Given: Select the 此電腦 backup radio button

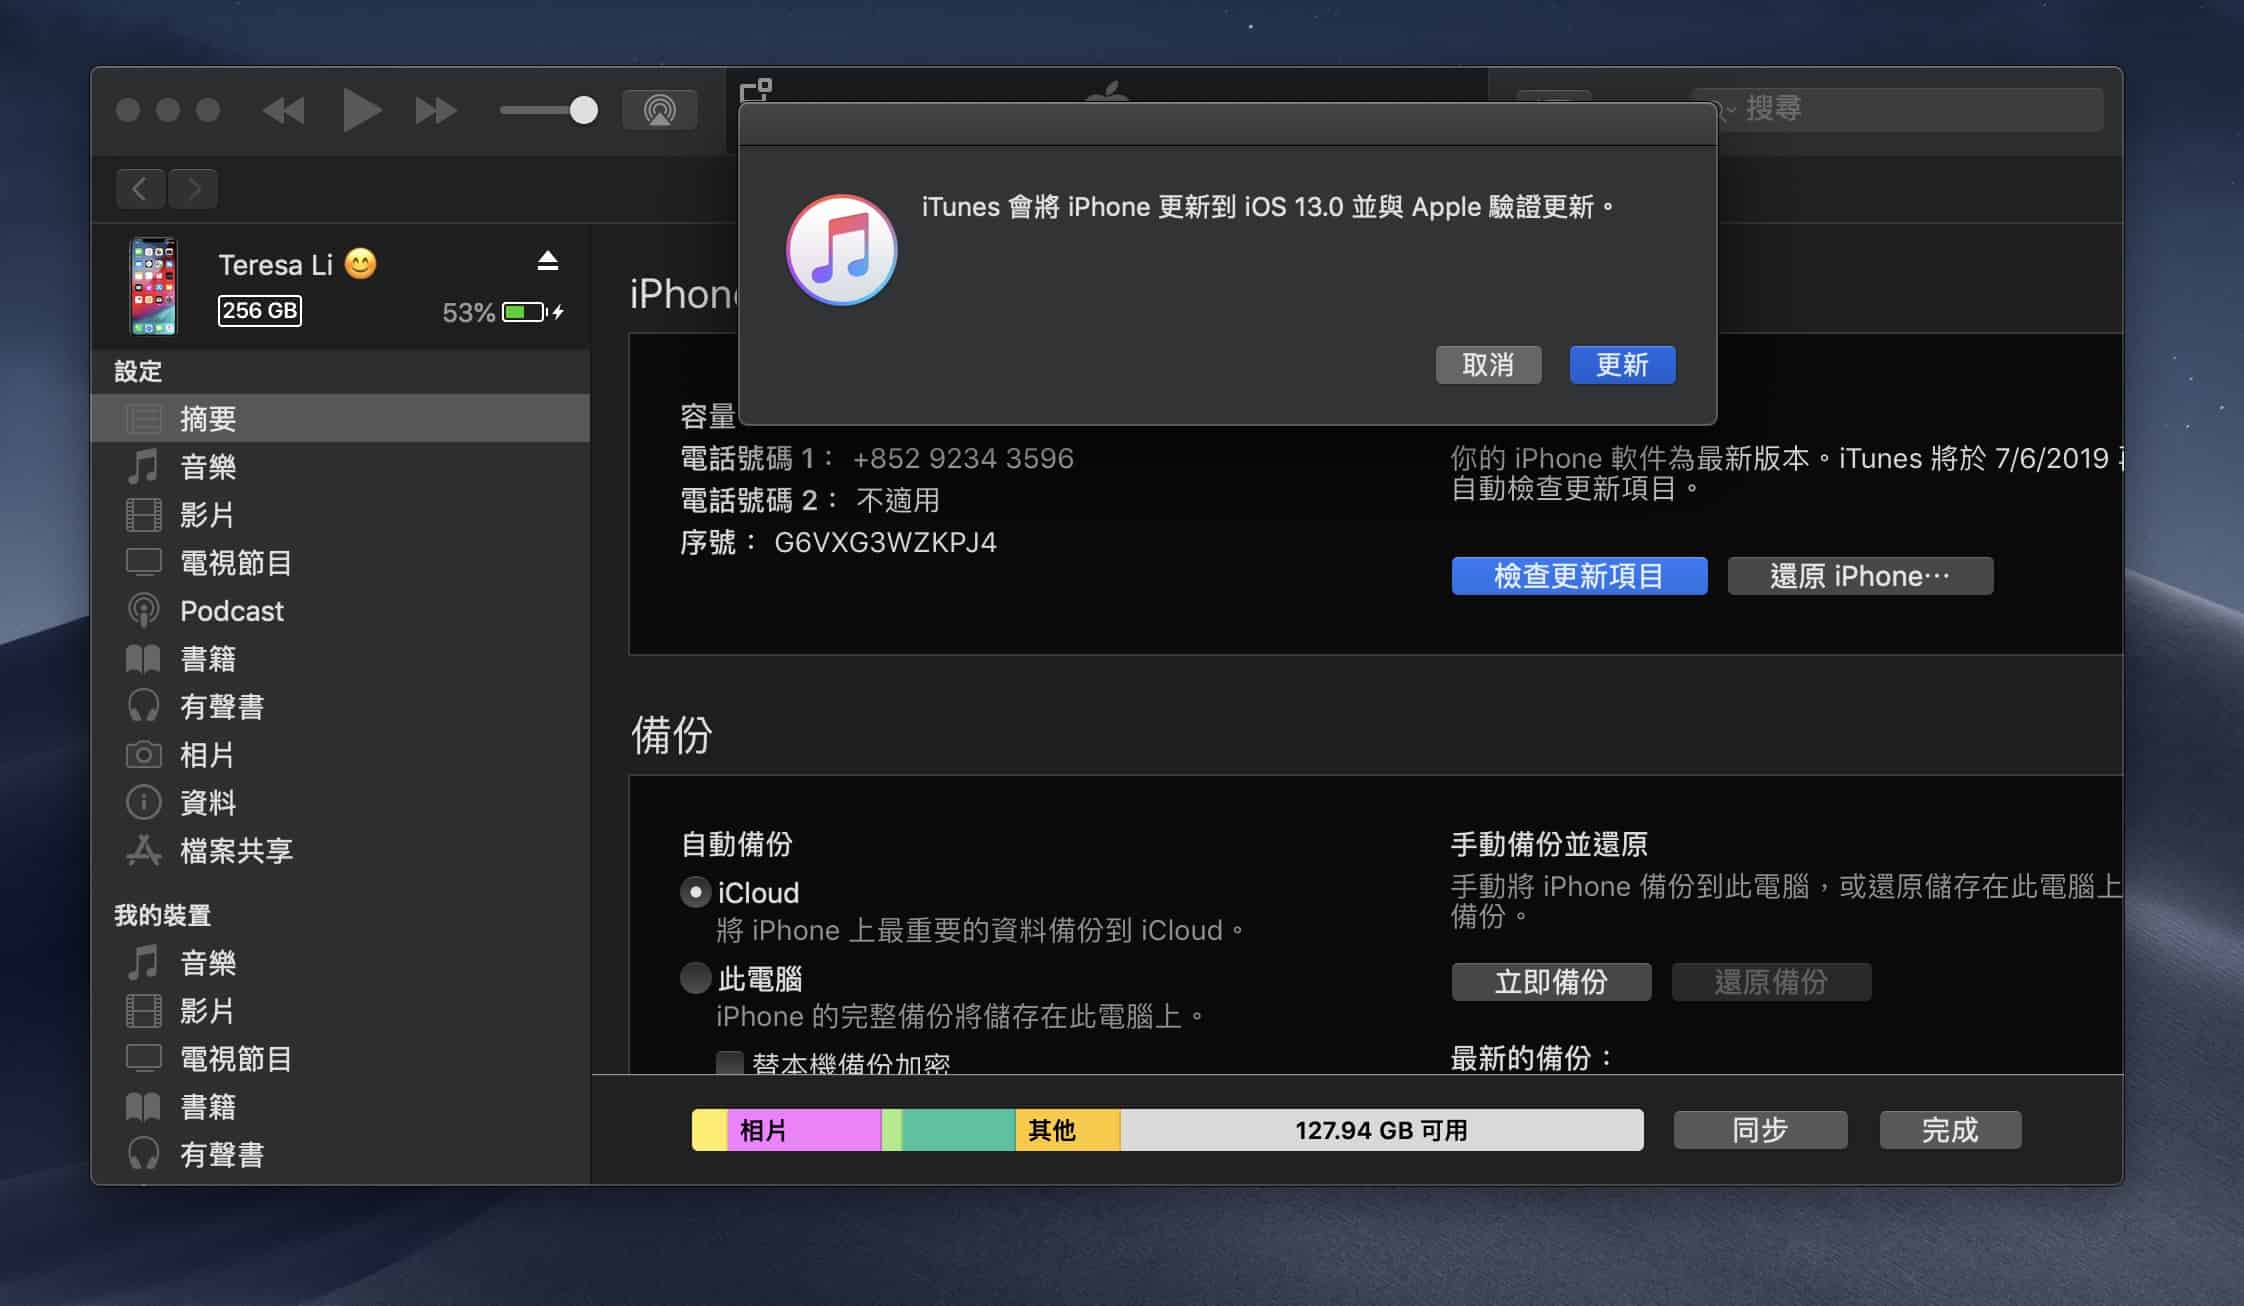Looking at the screenshot, I should [695, 977].
